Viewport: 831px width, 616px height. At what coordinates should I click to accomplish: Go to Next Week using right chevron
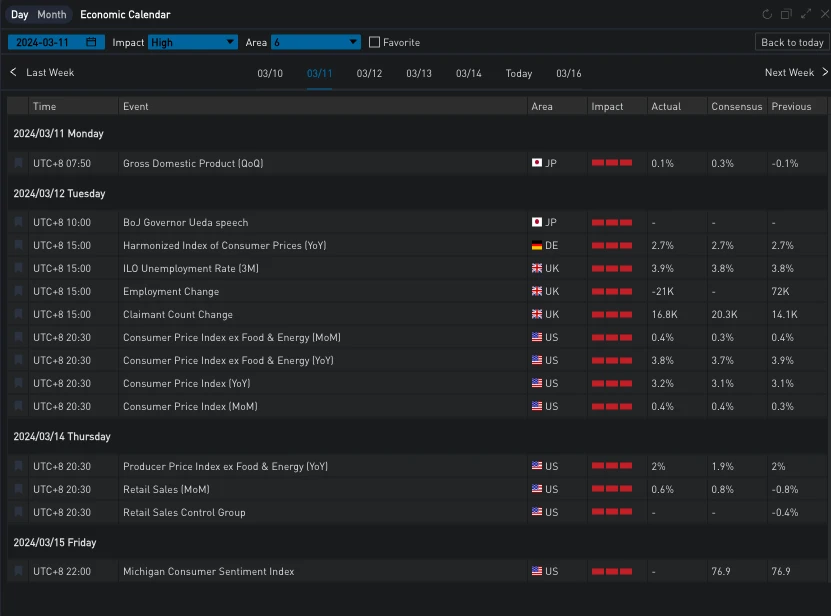pos(824,72)
